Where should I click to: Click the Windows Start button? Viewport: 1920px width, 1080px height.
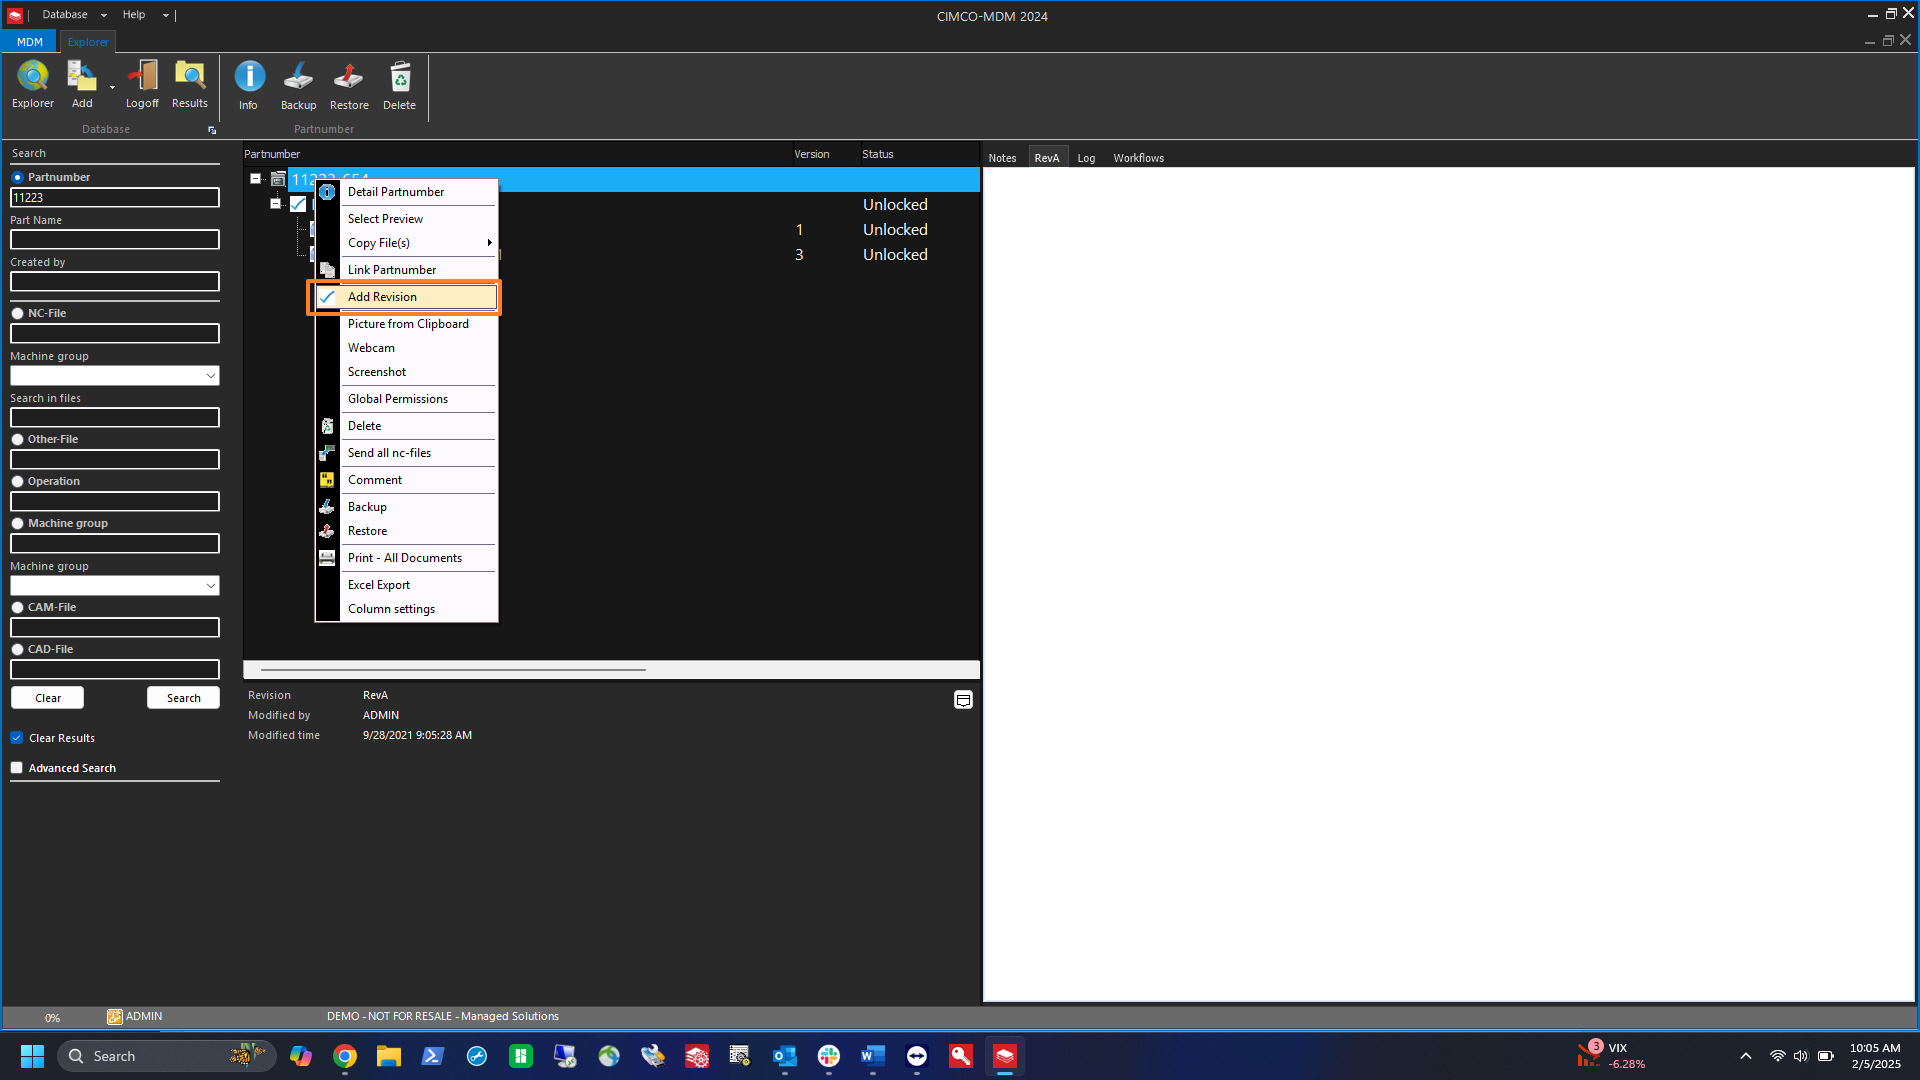click(x=32, y=1056)
